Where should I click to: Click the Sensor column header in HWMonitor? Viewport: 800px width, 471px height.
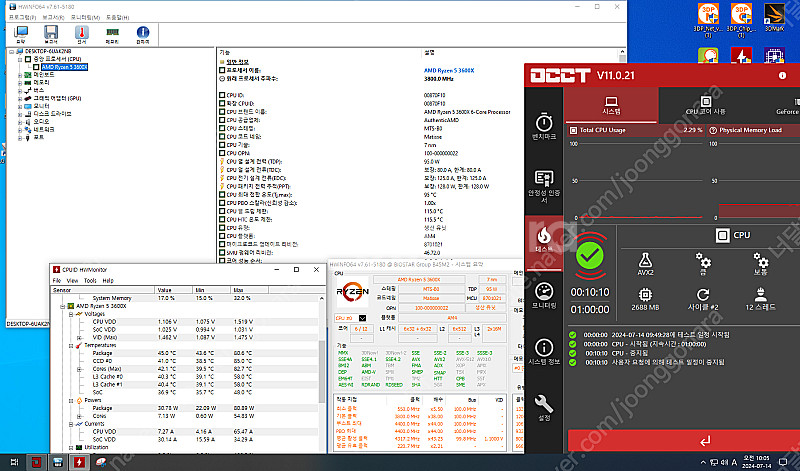pyautogui.click(x=102, y=290)
